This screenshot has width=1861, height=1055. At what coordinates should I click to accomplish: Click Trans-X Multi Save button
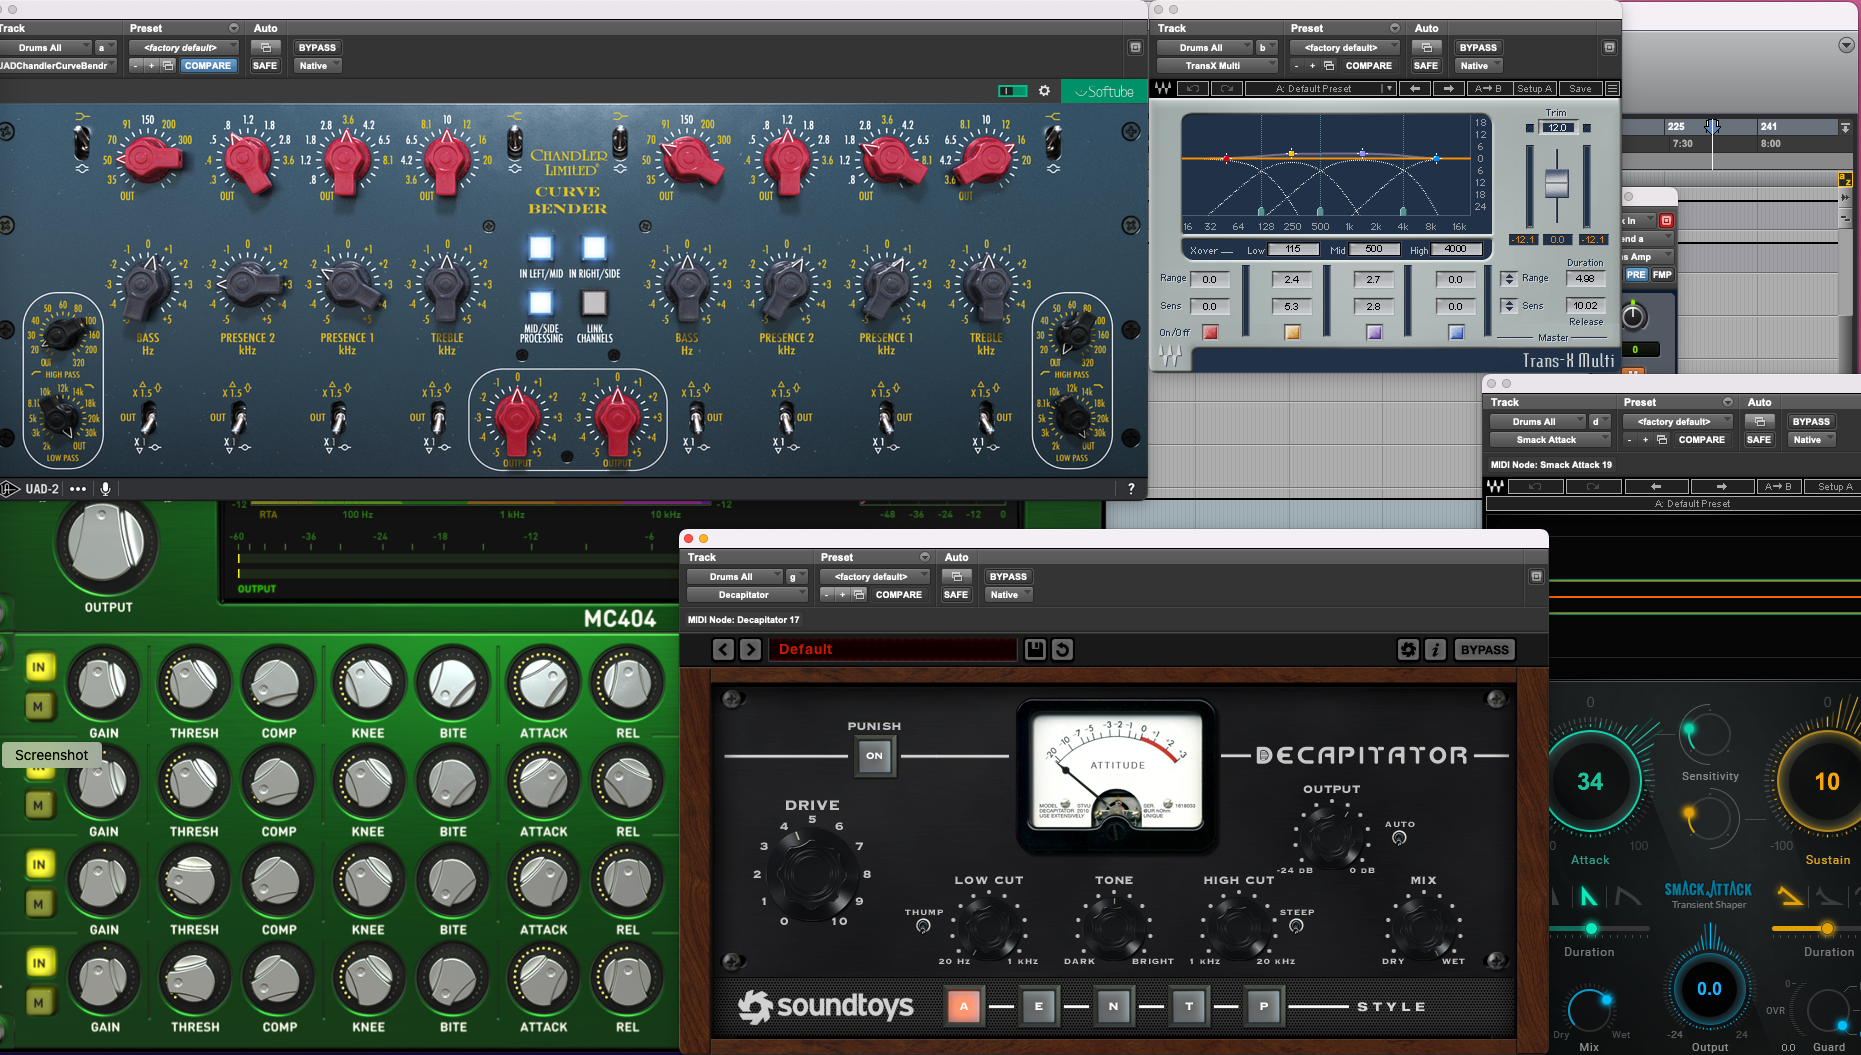(x=1580, y=88)
